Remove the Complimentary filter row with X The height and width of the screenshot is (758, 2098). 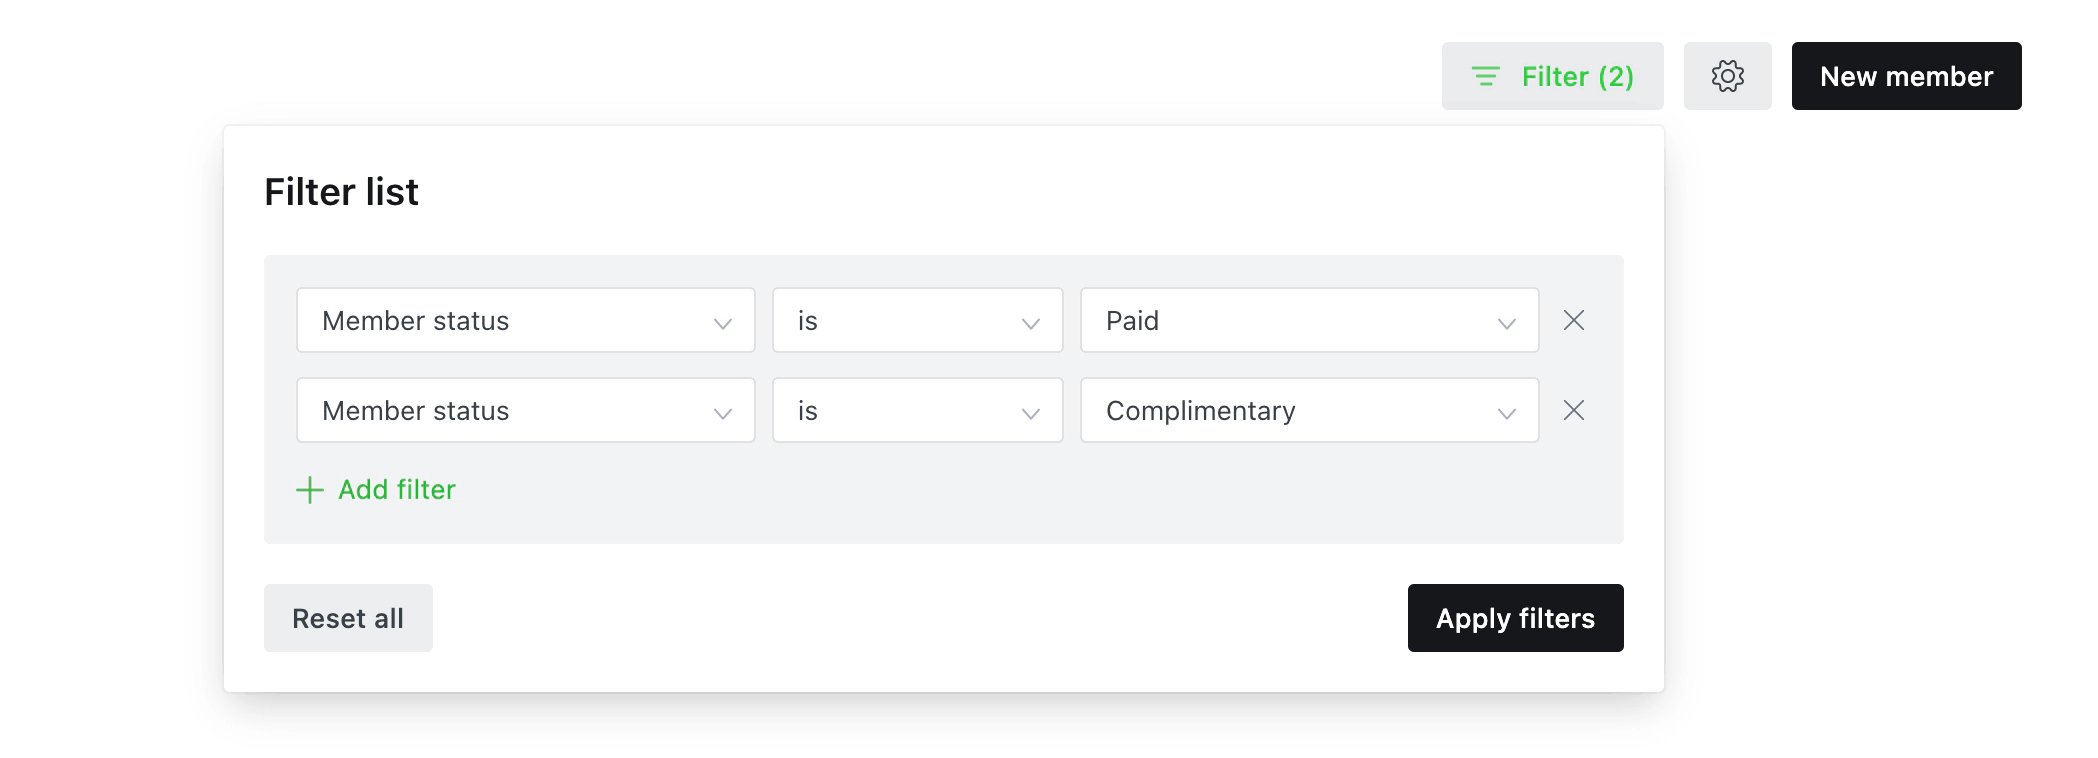pos(1574,410)
